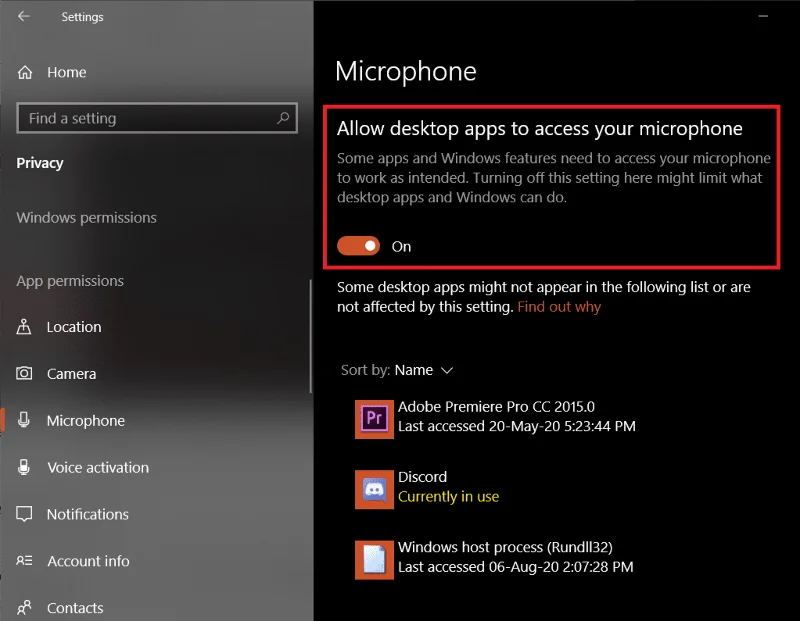Minimize the Settings window
800x621 pixels.
pyautogui.click(x=763, y=16)
